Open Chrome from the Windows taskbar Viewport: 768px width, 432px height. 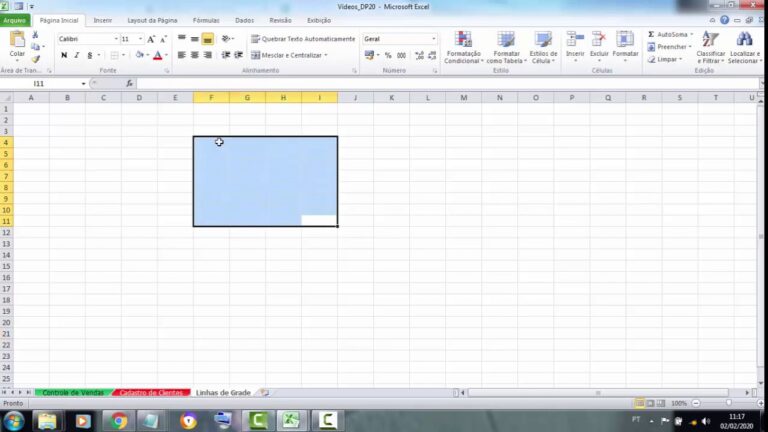click(x=118, y=421)
